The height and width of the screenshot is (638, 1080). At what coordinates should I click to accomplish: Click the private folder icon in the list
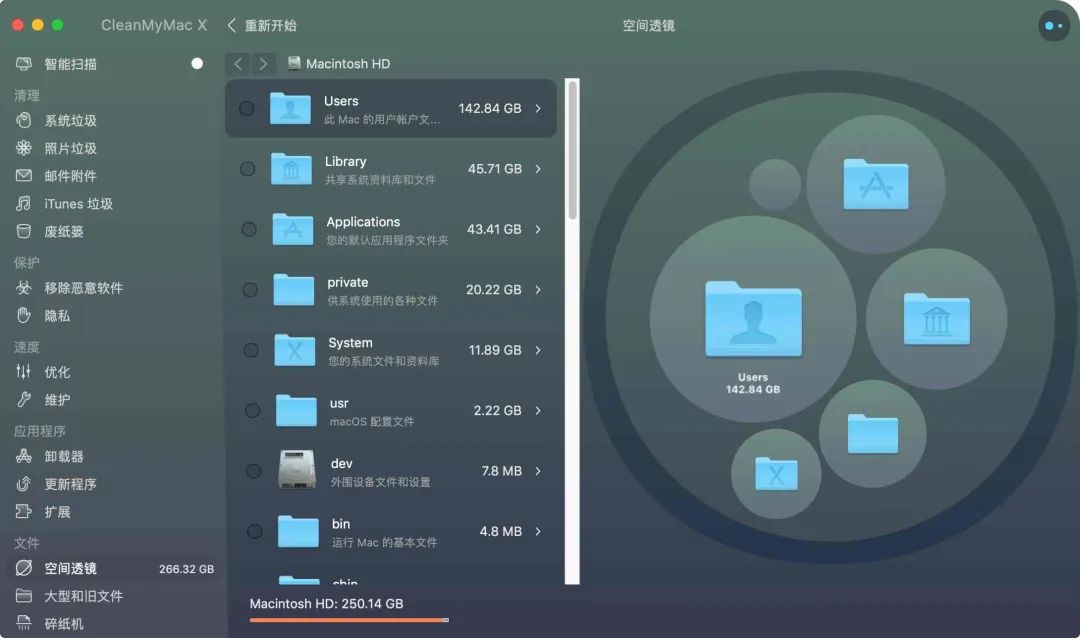pyautogui.click(x=293, y=289)
